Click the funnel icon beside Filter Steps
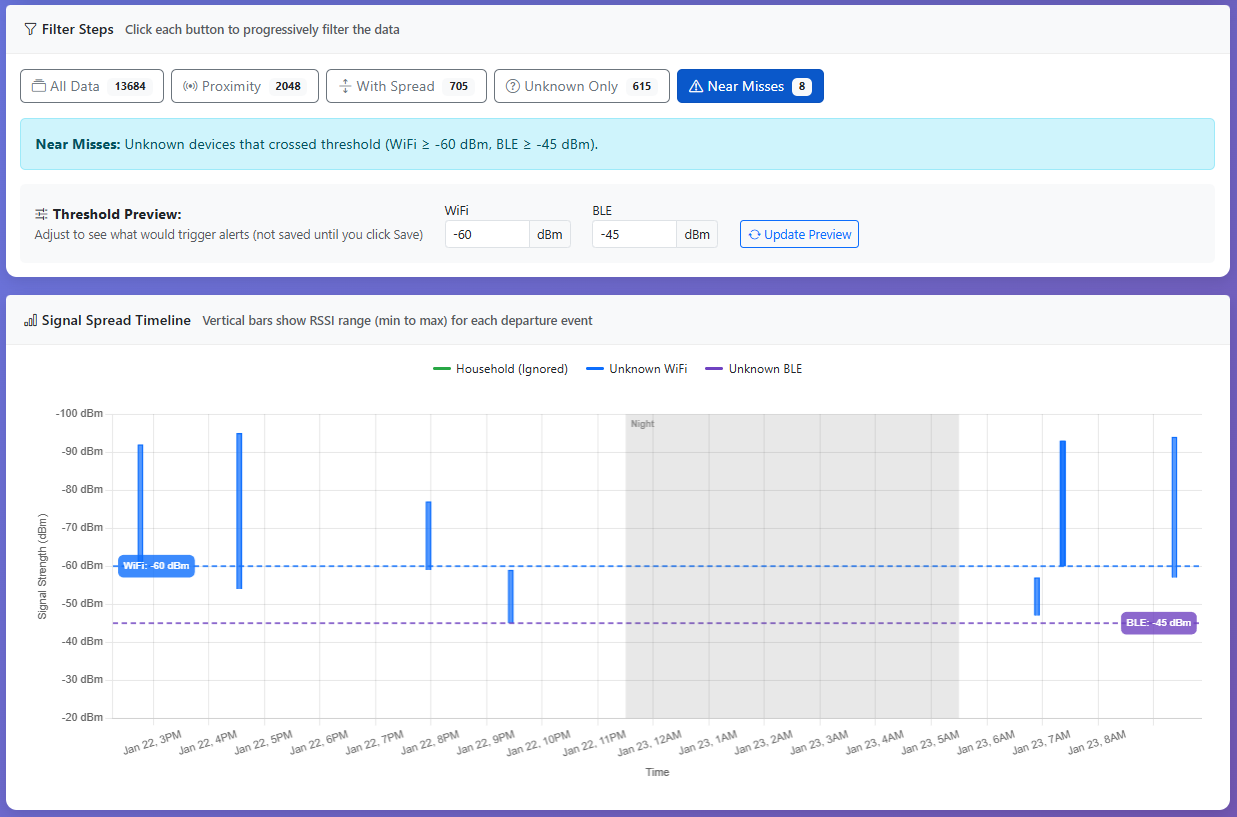This screenshot has width=1237, height=817. pos(30,30)
